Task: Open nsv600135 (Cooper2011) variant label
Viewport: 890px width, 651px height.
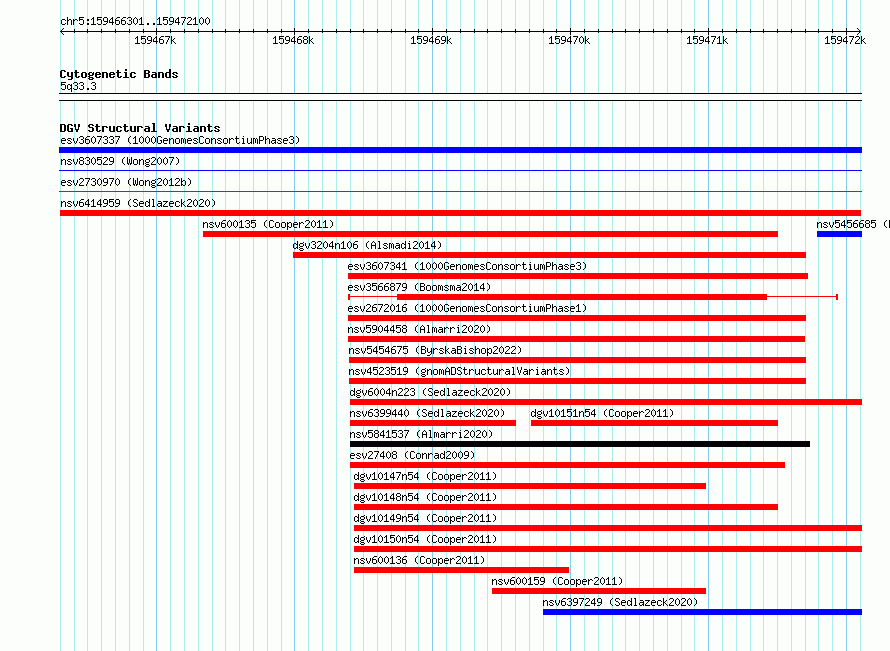Action: point(268,224)
